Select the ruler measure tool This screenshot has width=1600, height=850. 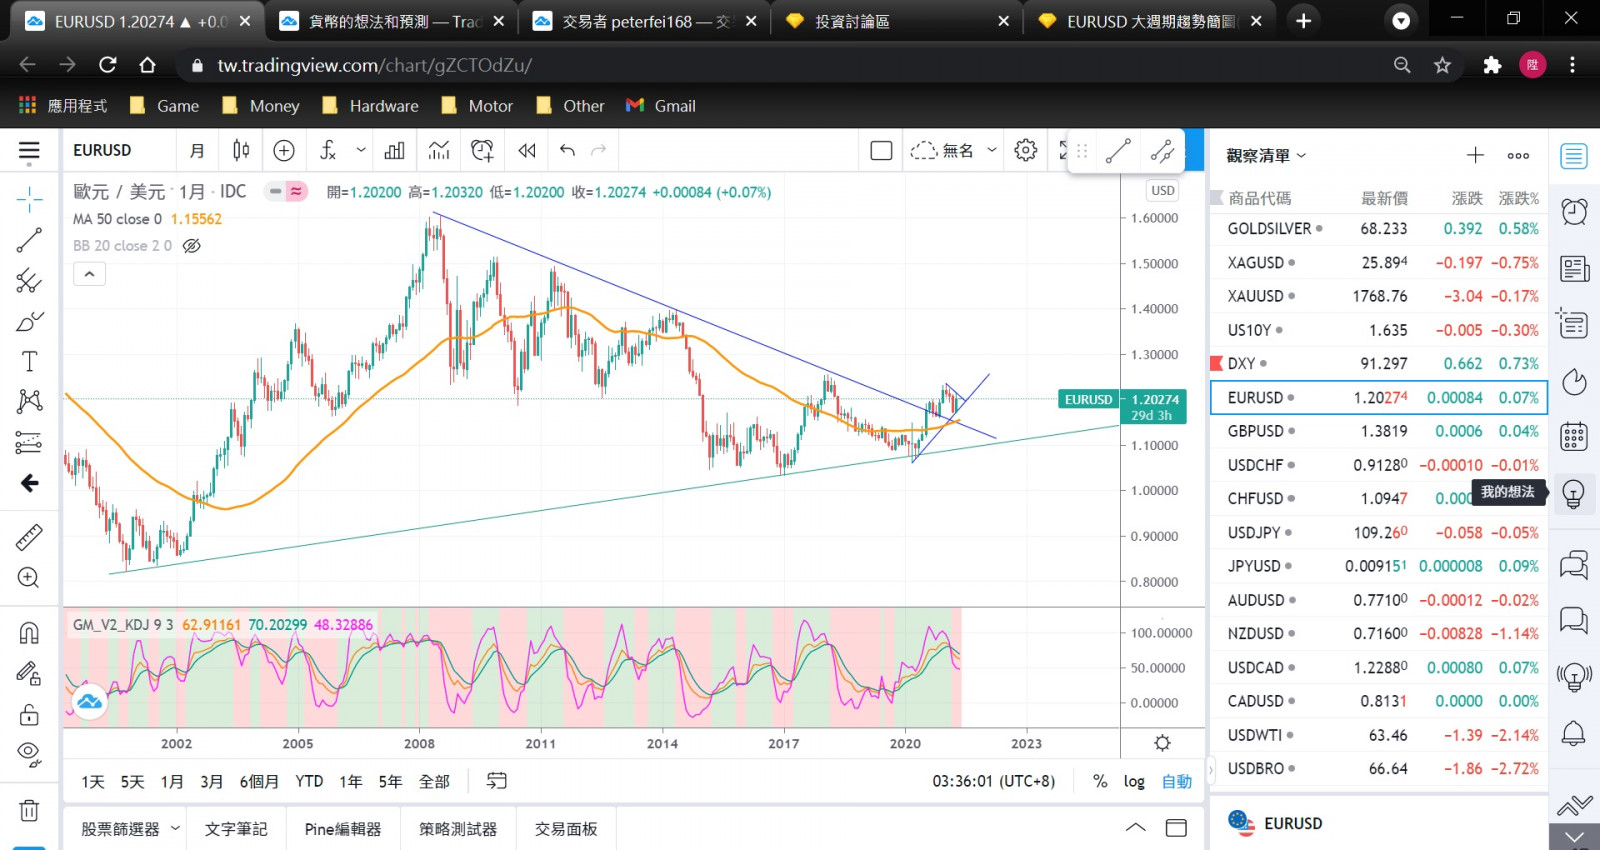29,537
